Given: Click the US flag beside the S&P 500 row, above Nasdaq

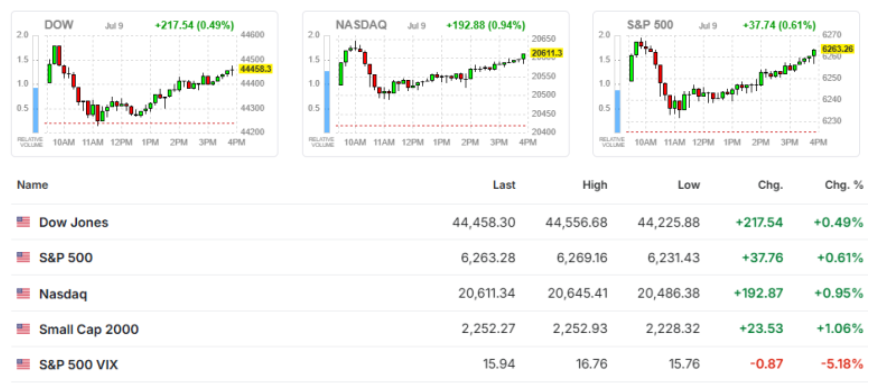Looking at the screenshot, I should [23, 258].
